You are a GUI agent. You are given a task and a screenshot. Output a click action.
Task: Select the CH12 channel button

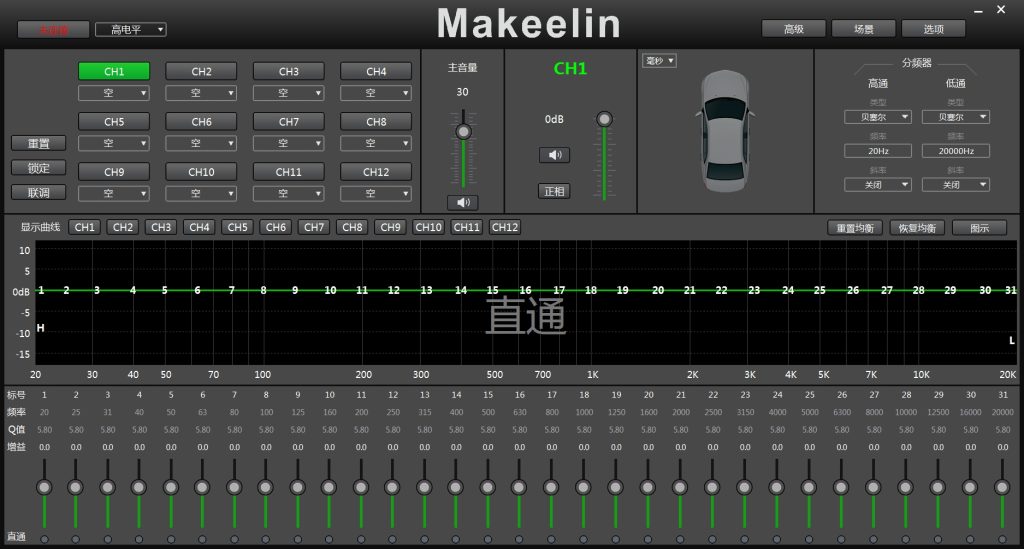pyautogui.click(x=376, y=172)
